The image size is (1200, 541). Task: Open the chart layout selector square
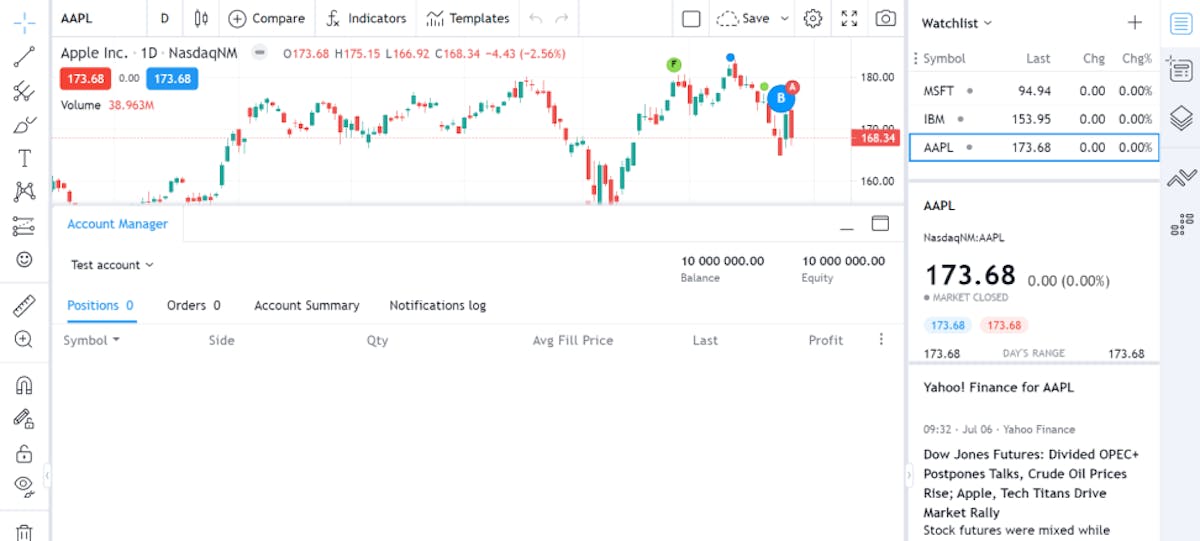pyautogui.click(x=691, y=18)
